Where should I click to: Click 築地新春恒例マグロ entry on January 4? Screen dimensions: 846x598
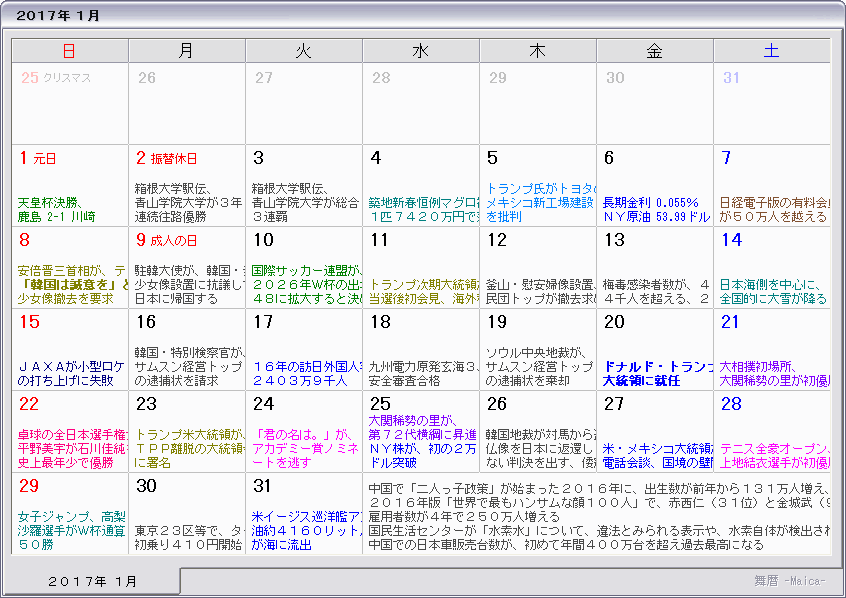(x=424, y=210)
